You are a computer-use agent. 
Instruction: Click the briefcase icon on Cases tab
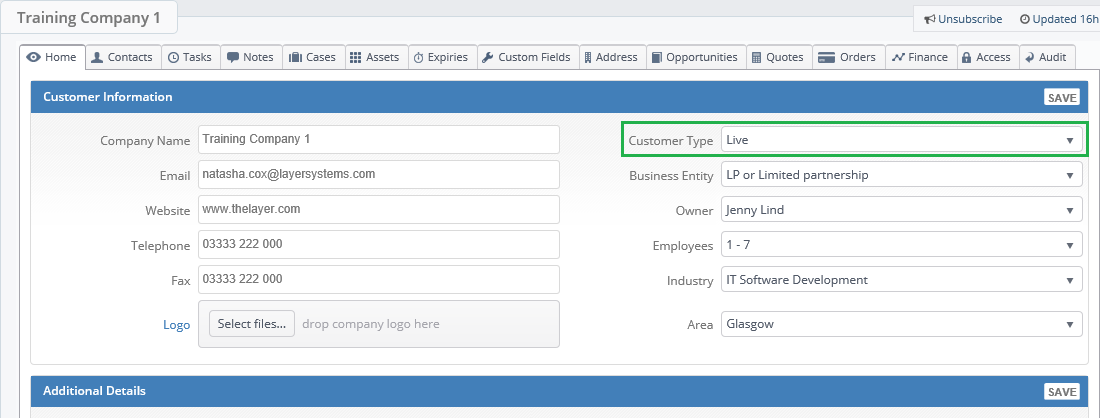pyautogui.click(x=295, y=58)
